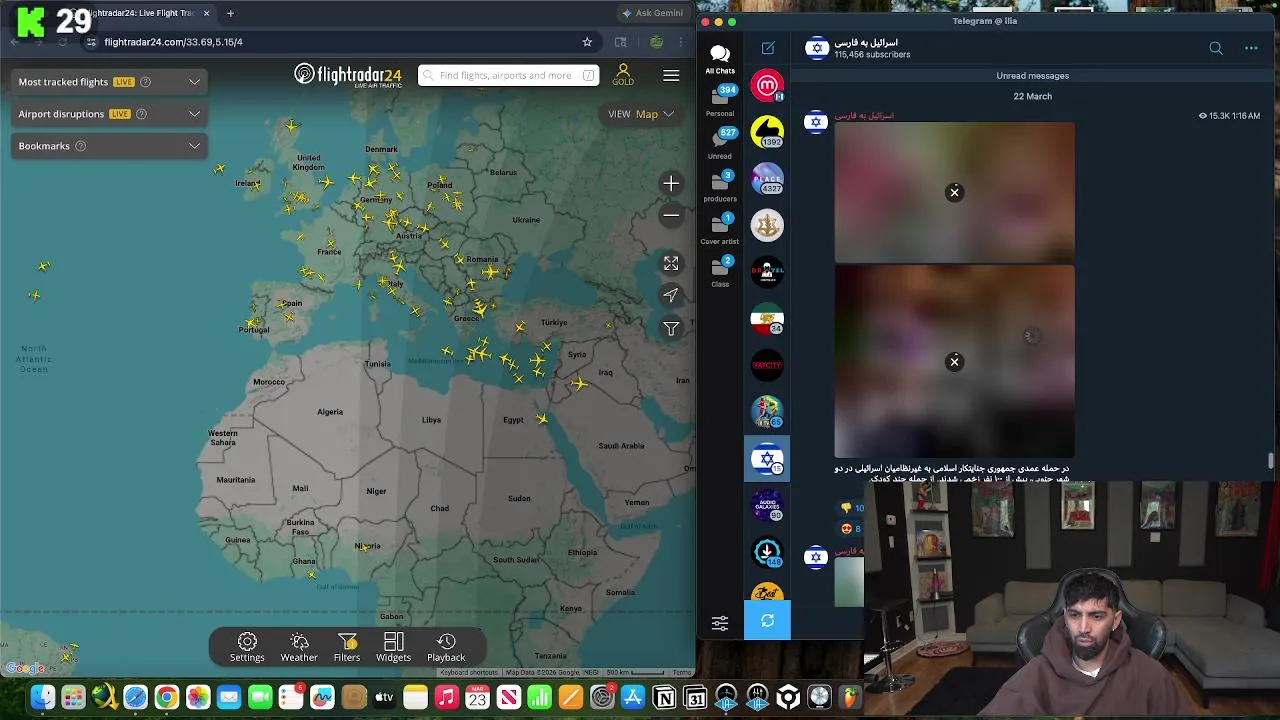Image resolution: width=1280 pixels, height=720 pixels.
Task: Open Flightradar24 hamburger menu
Action: [x=671, y=75]
